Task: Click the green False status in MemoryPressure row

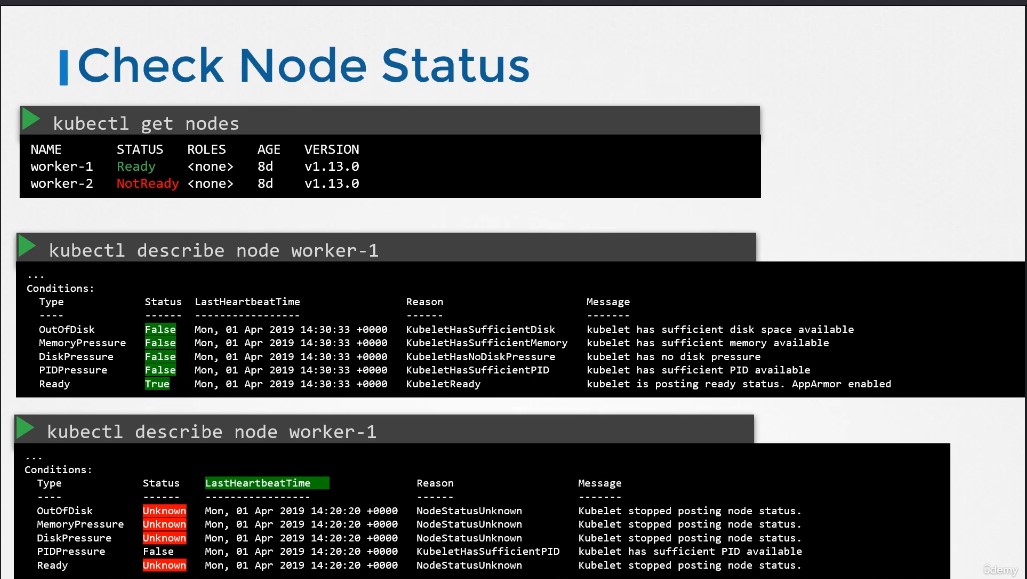Action: point(160,343)
